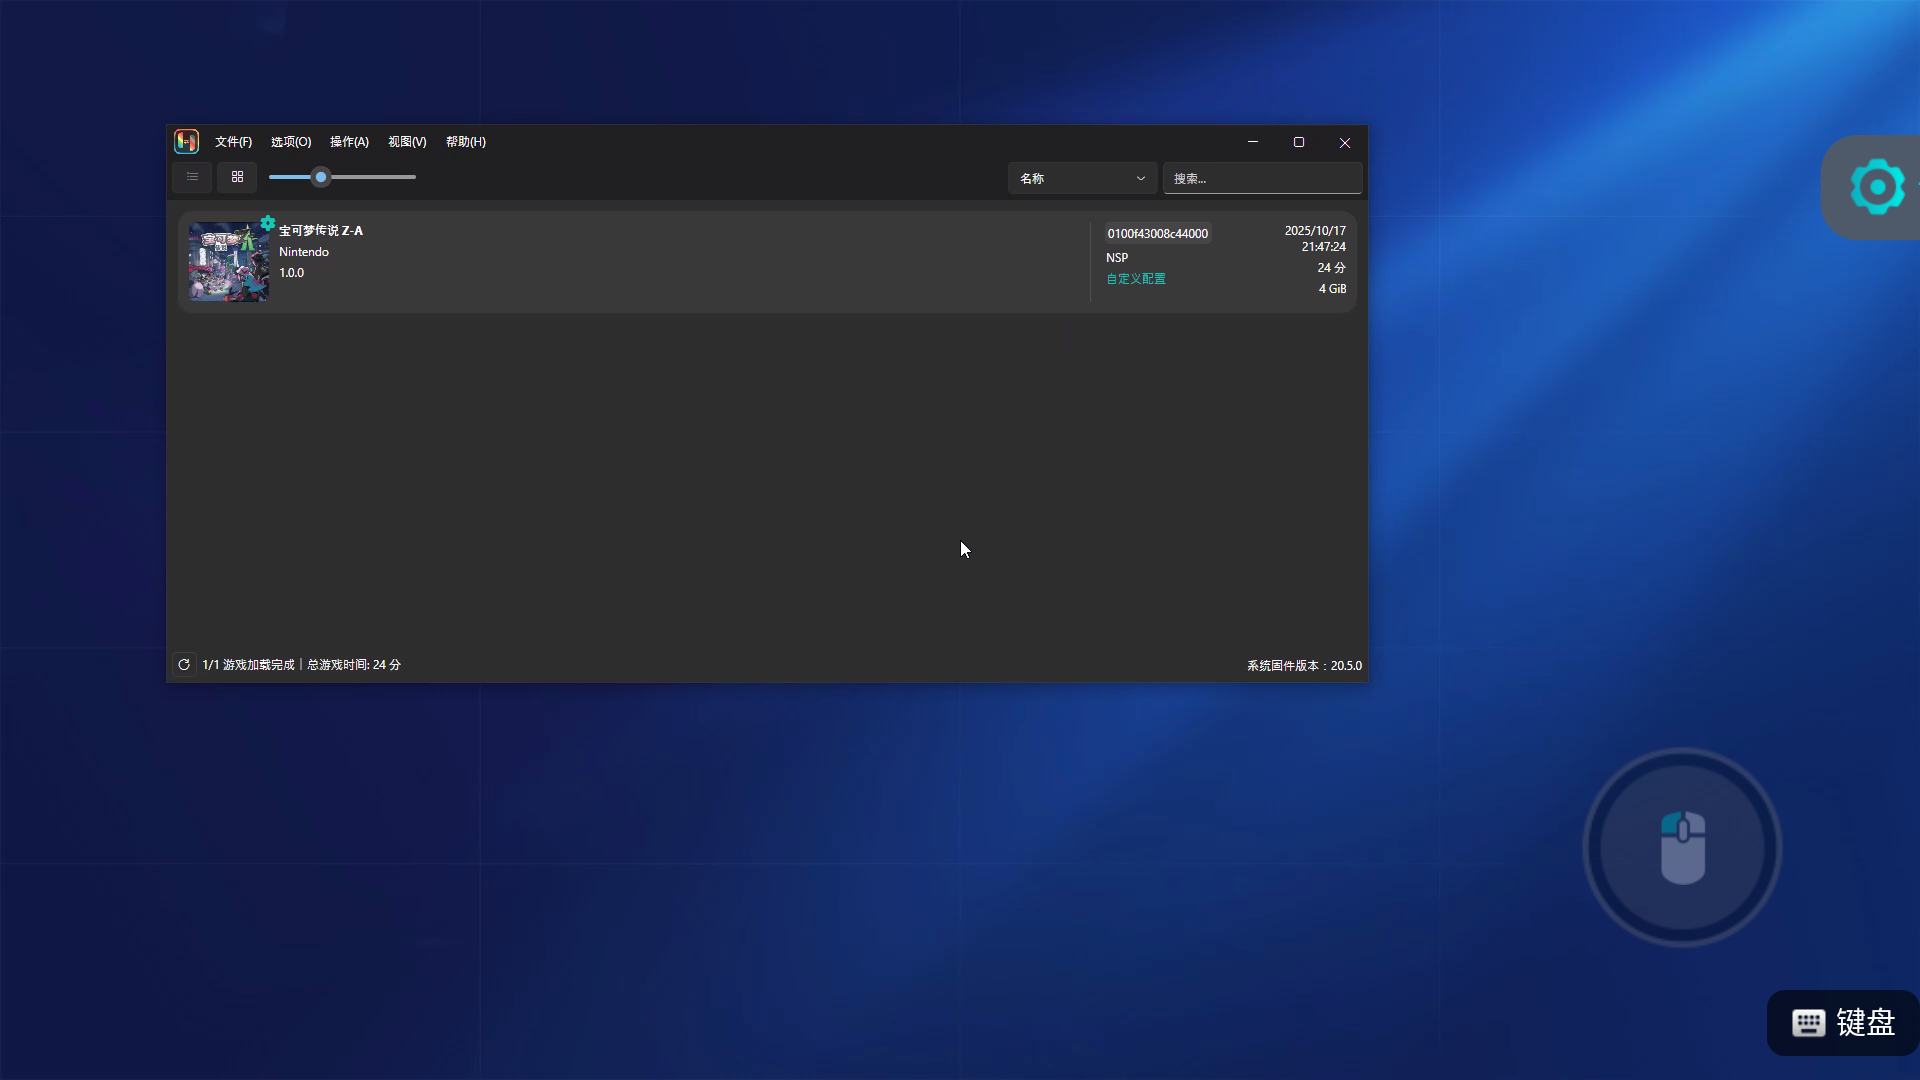Select the 宝可梦传说 Z-A game thumbnail
1920x1080 pixels.
tap(229, 262)
